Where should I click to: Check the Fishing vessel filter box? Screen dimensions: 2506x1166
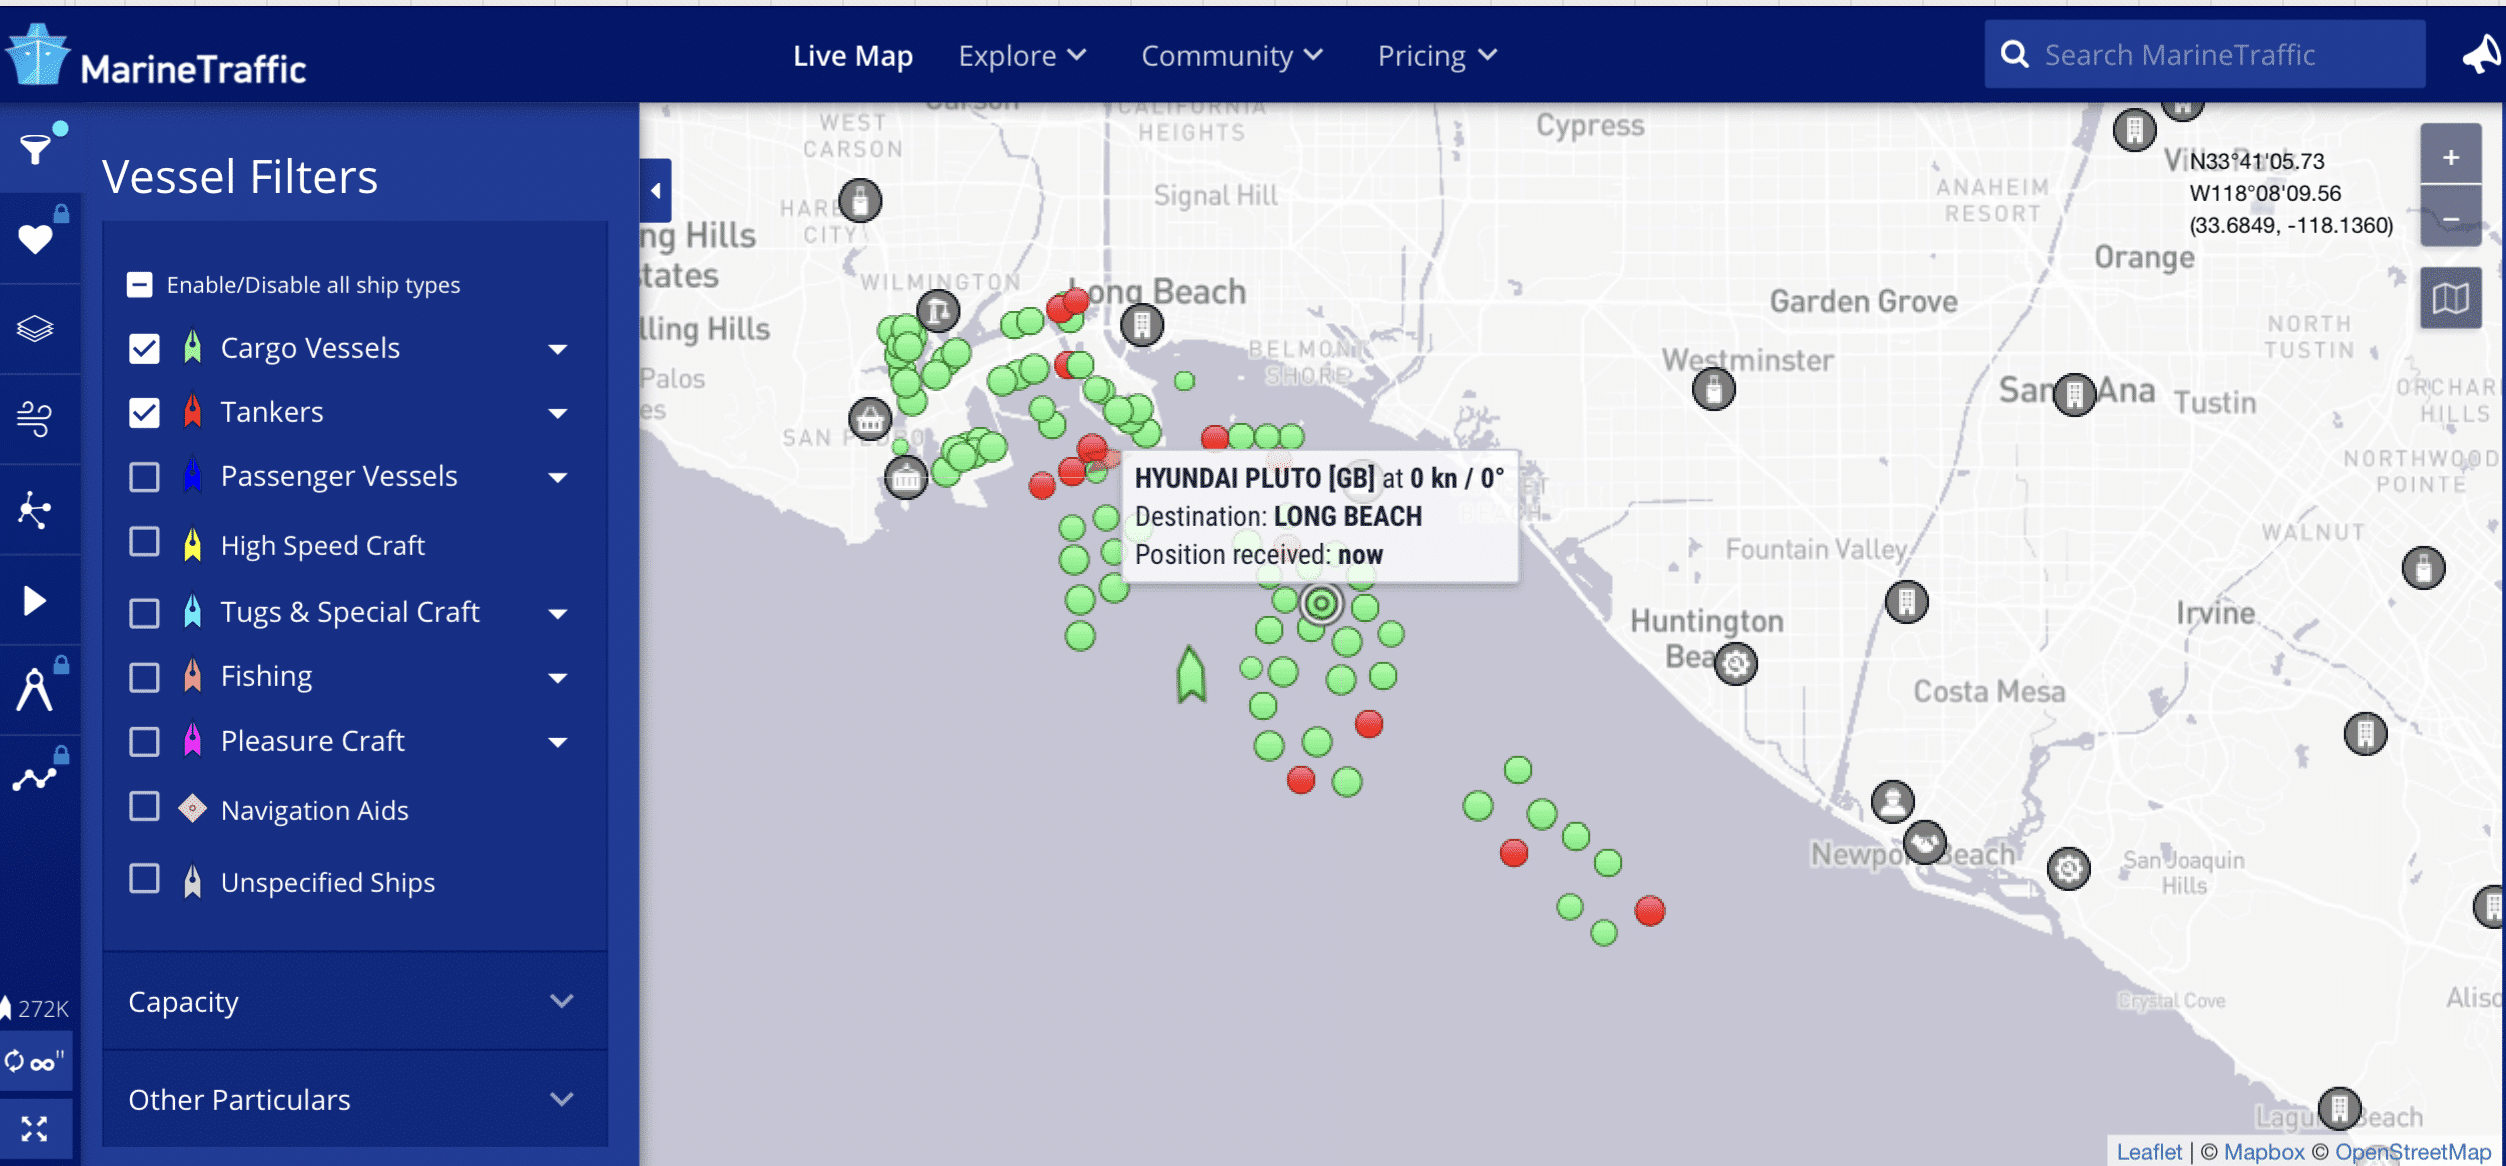tap(144, 677)
